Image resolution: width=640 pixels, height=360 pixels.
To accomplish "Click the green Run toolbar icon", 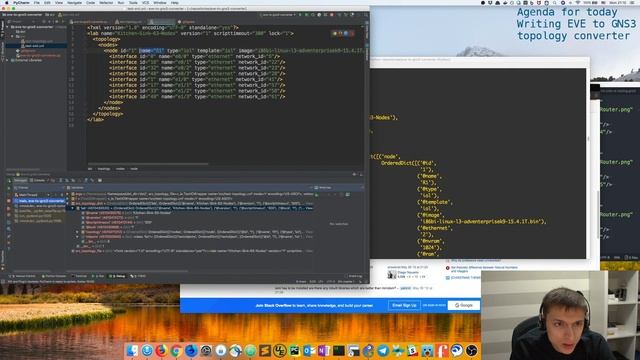I will (x=300, y=15).
